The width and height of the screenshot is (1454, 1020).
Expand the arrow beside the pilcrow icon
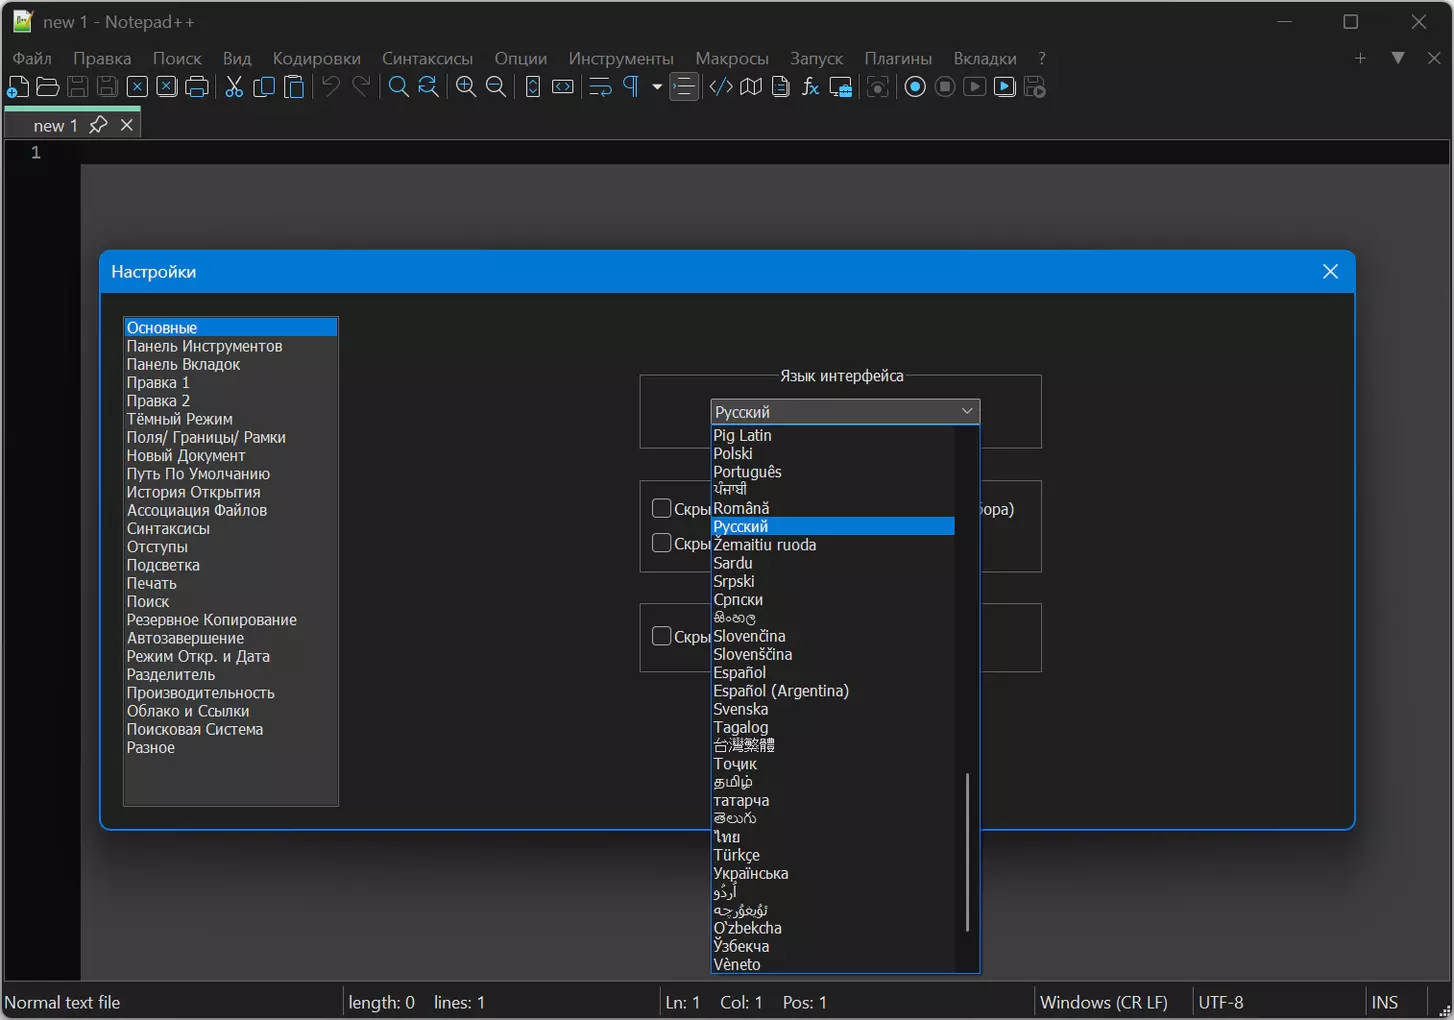pos(657,87)
